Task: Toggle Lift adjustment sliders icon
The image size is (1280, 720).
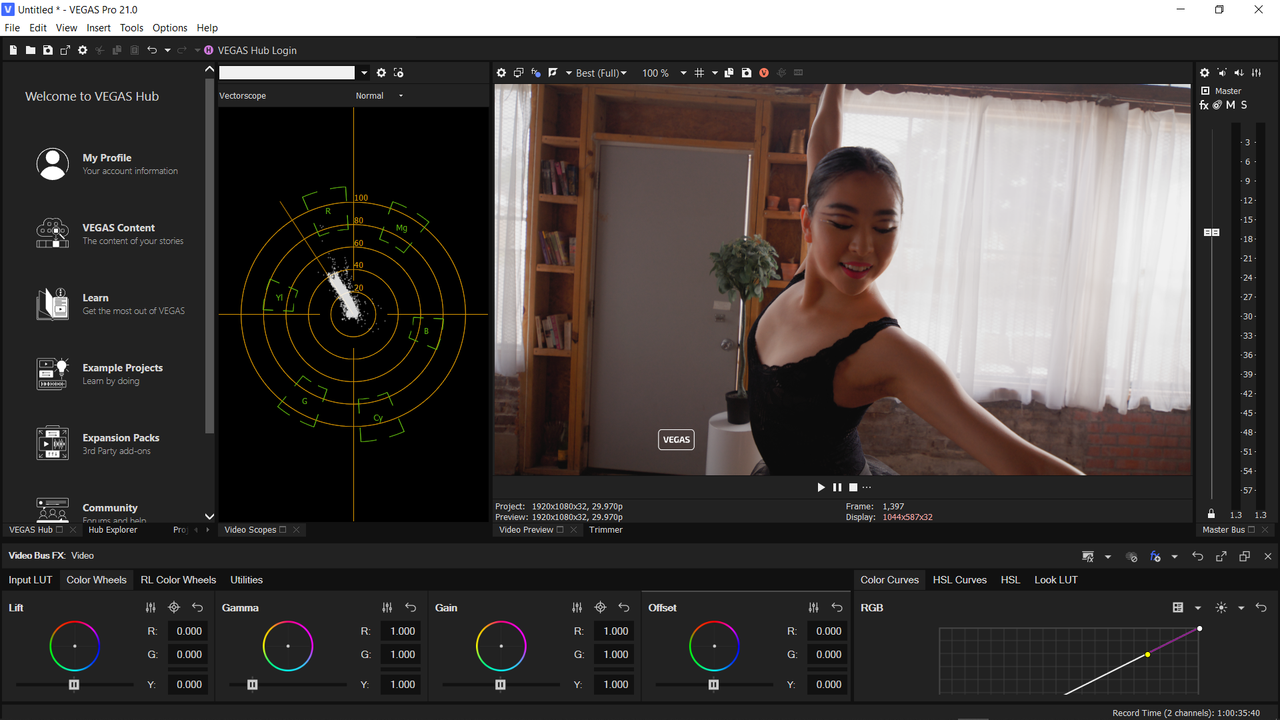Action: [151, 608]
